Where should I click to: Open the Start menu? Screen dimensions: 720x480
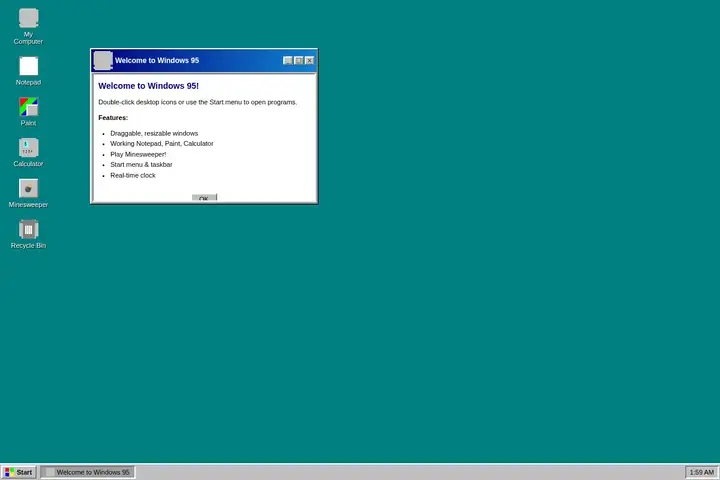coord(18,472)
